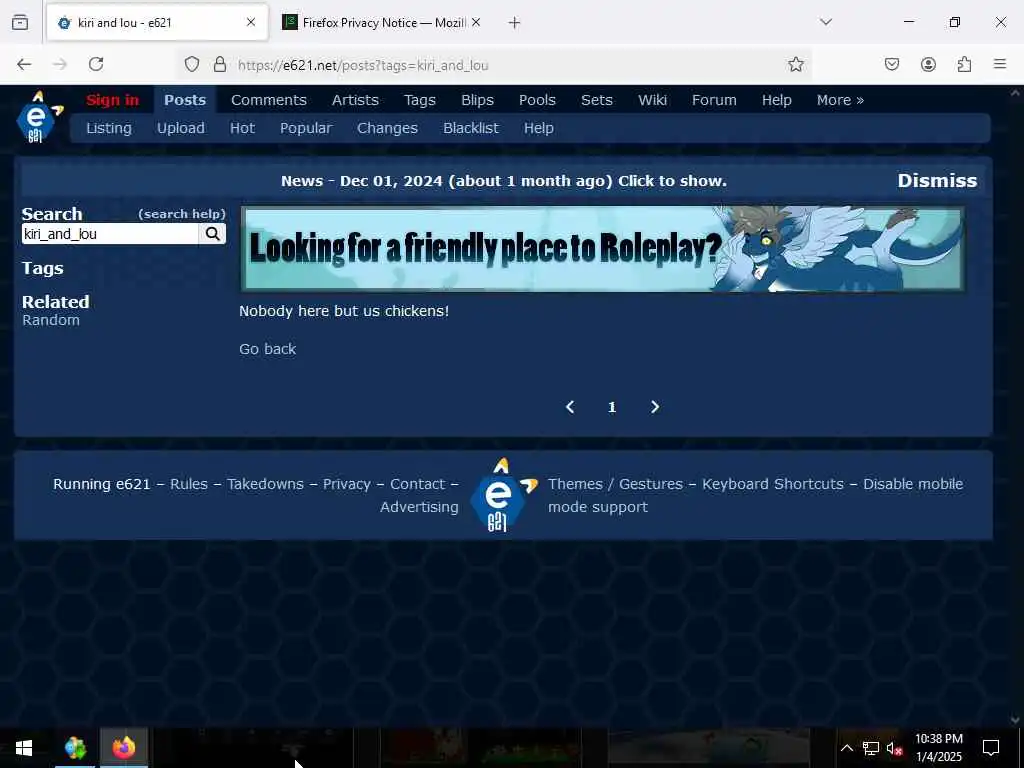The image size is (1024, 768).
Task: Click the search magnifier button
Action: [x=212, y=234]
